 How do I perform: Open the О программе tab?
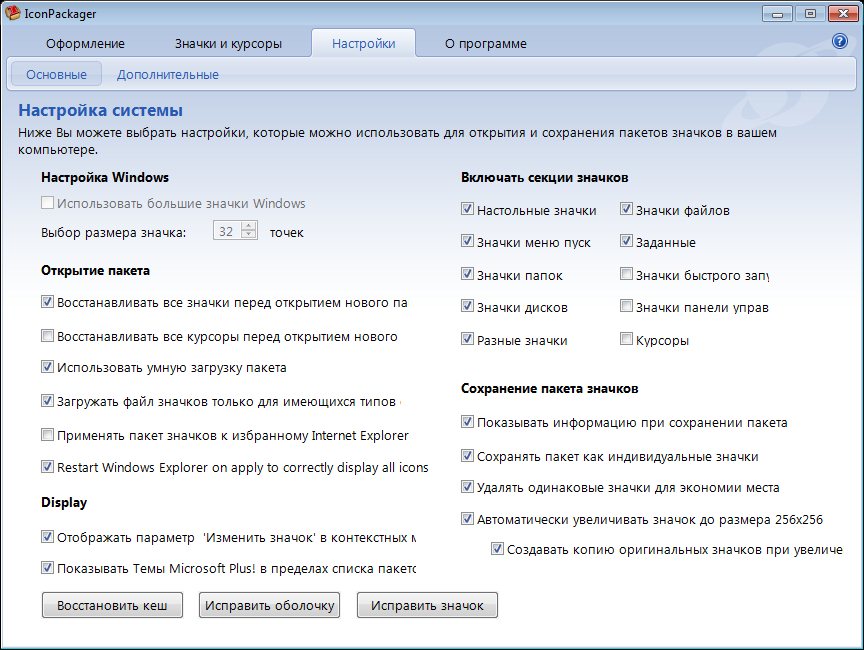coord(485,44)
